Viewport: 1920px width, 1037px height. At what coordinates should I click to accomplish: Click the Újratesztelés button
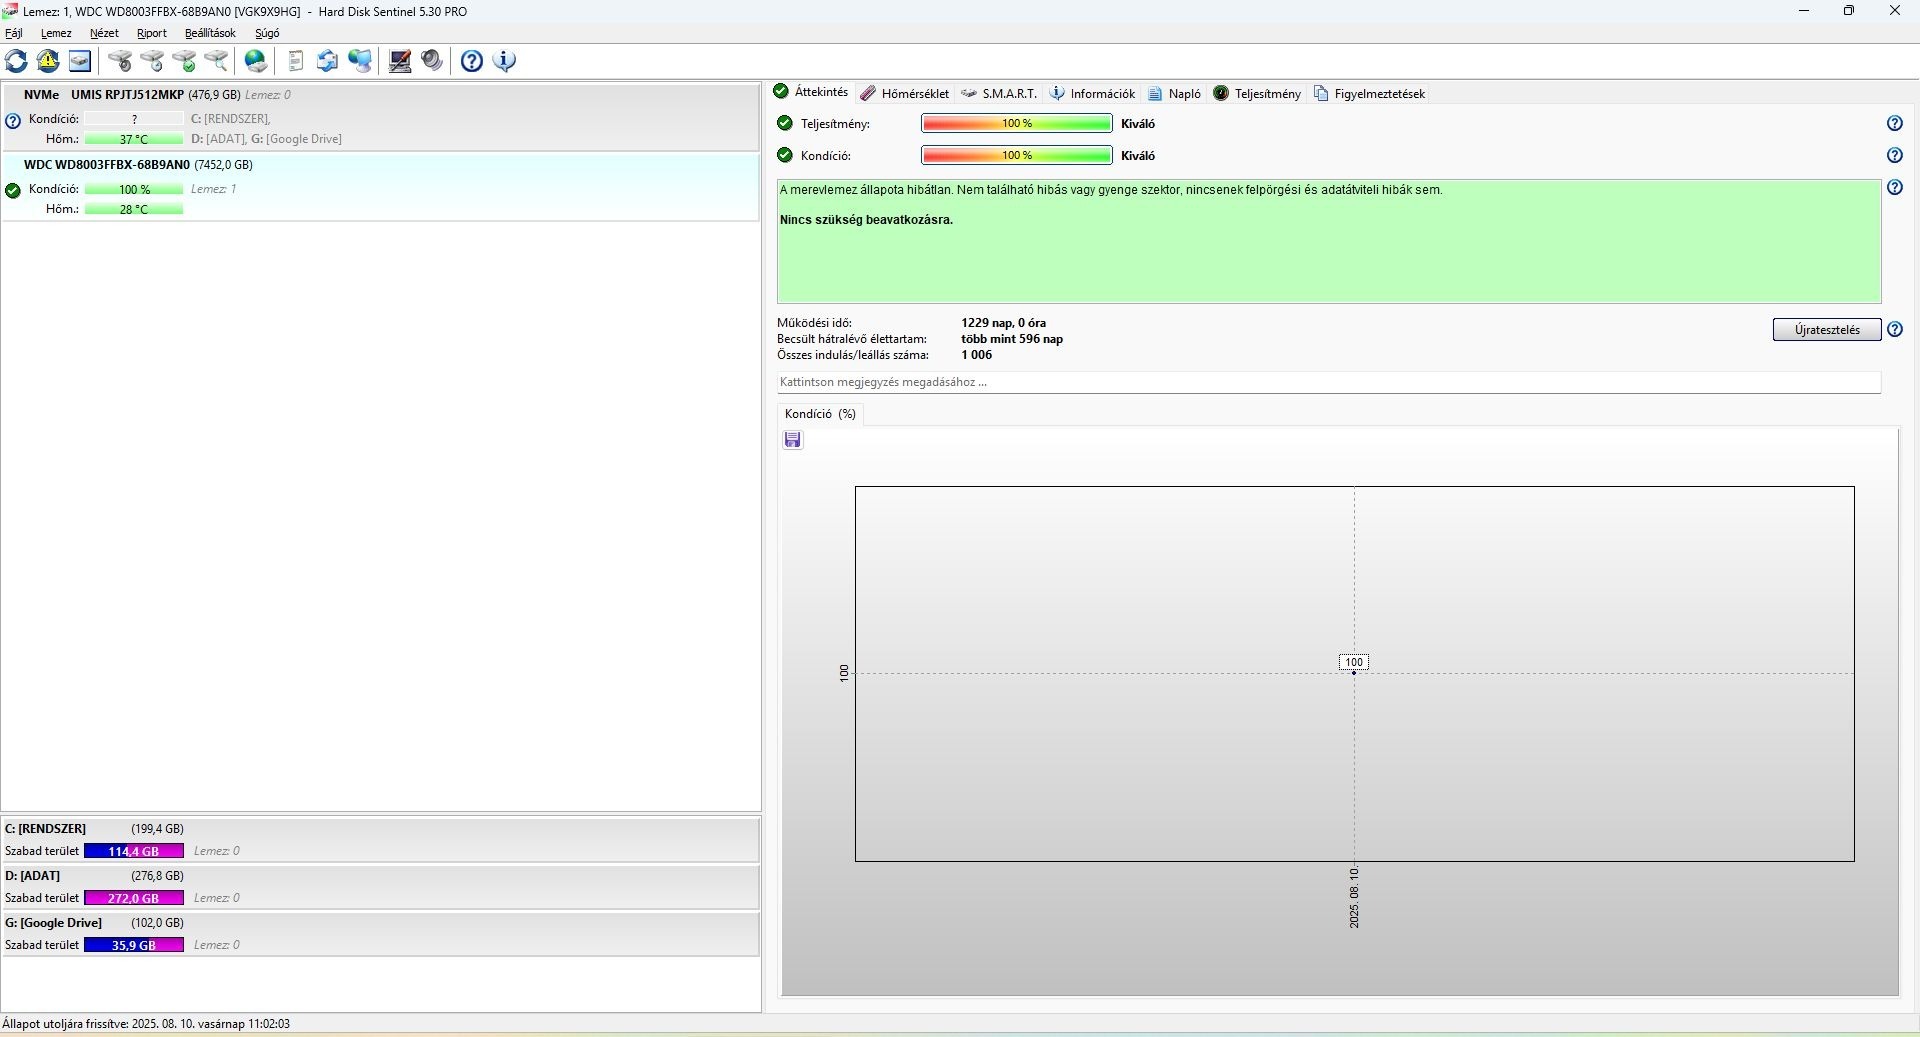pyautogui.click(x=1827, y=330)
